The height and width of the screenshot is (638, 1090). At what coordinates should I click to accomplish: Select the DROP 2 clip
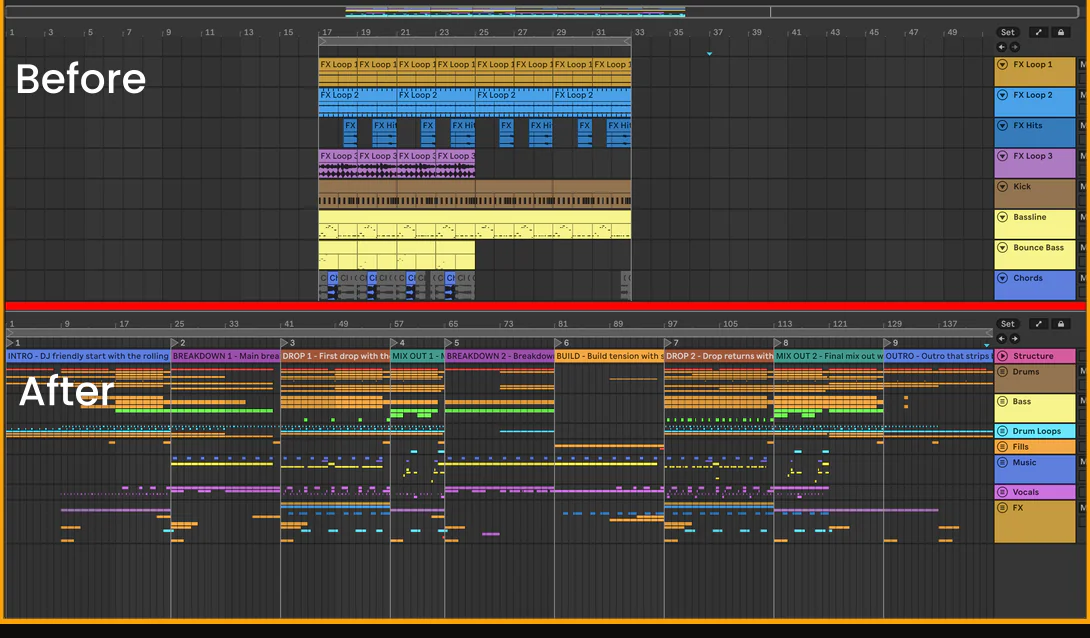tap(719, 356)
